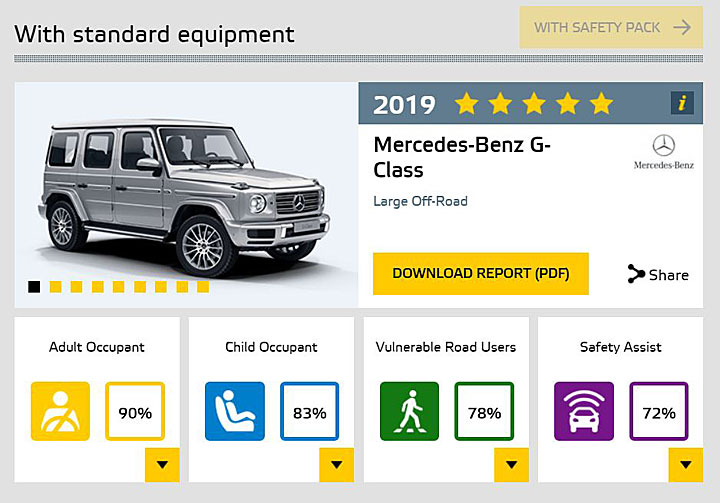Screen dimensions: 720x503
Task: Click the Mercedes-Benz logo
Action: click(664, 152)
